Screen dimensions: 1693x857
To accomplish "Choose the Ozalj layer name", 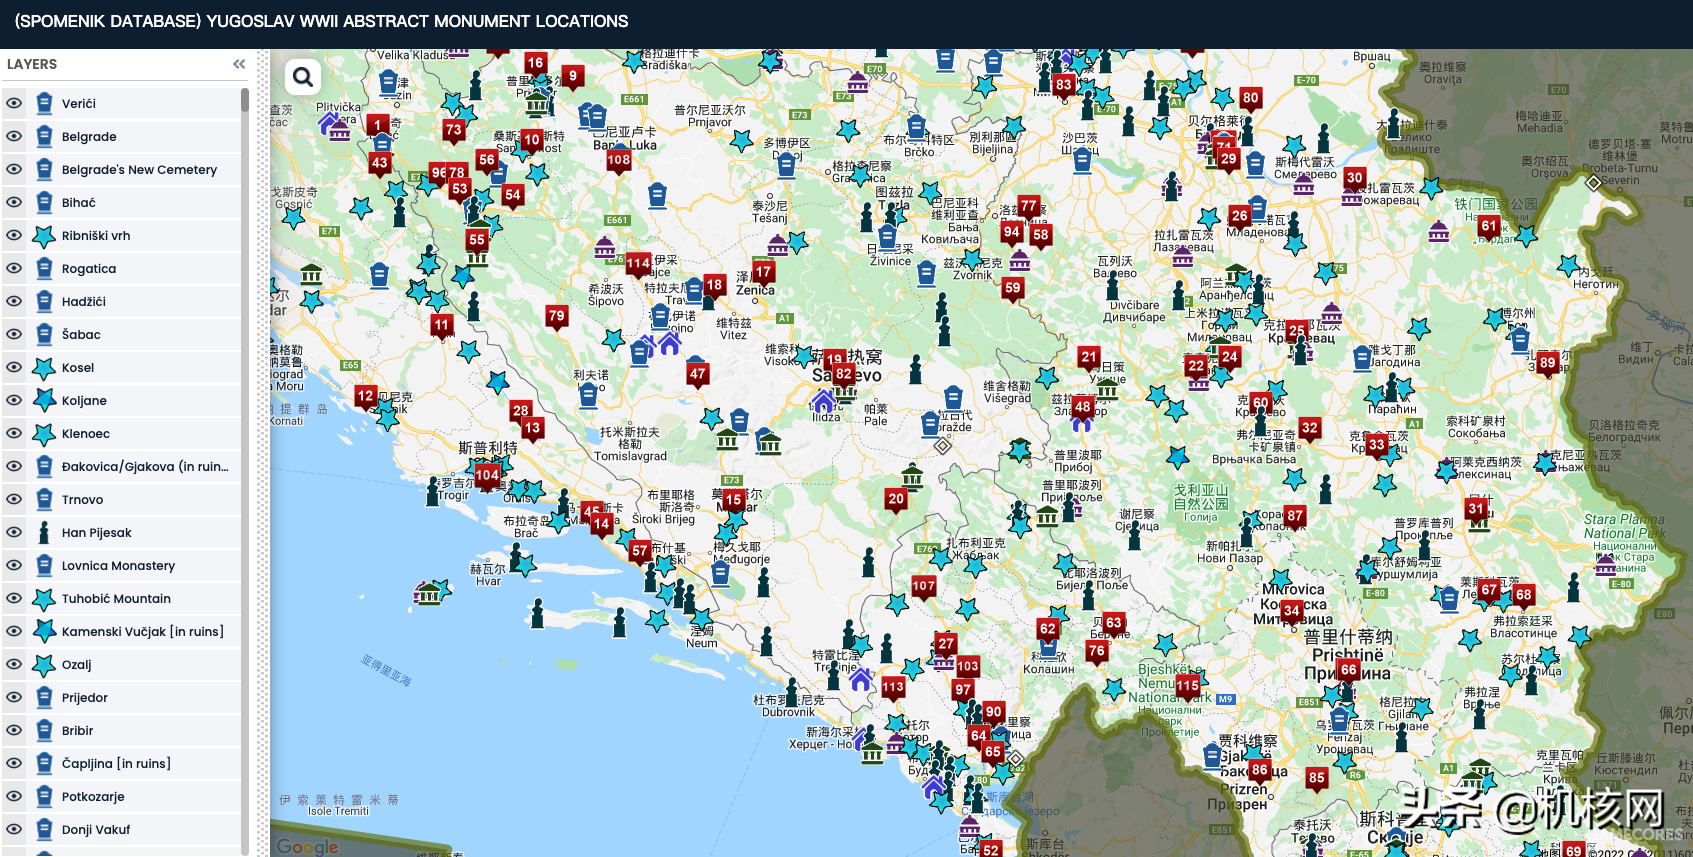I will 76,664.
